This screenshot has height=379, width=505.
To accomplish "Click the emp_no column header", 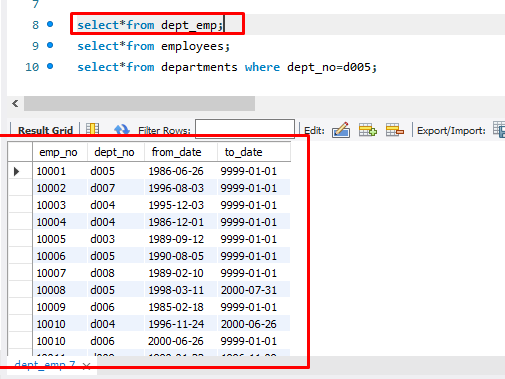I will tap(60, 152).
